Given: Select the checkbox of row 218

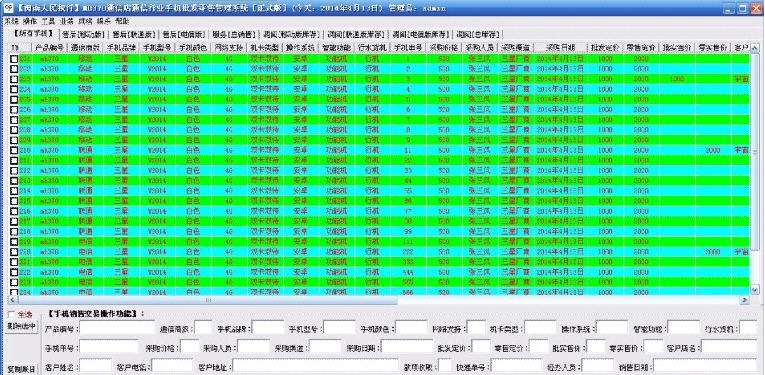Looking at the screenshot, I should point(14,231).
